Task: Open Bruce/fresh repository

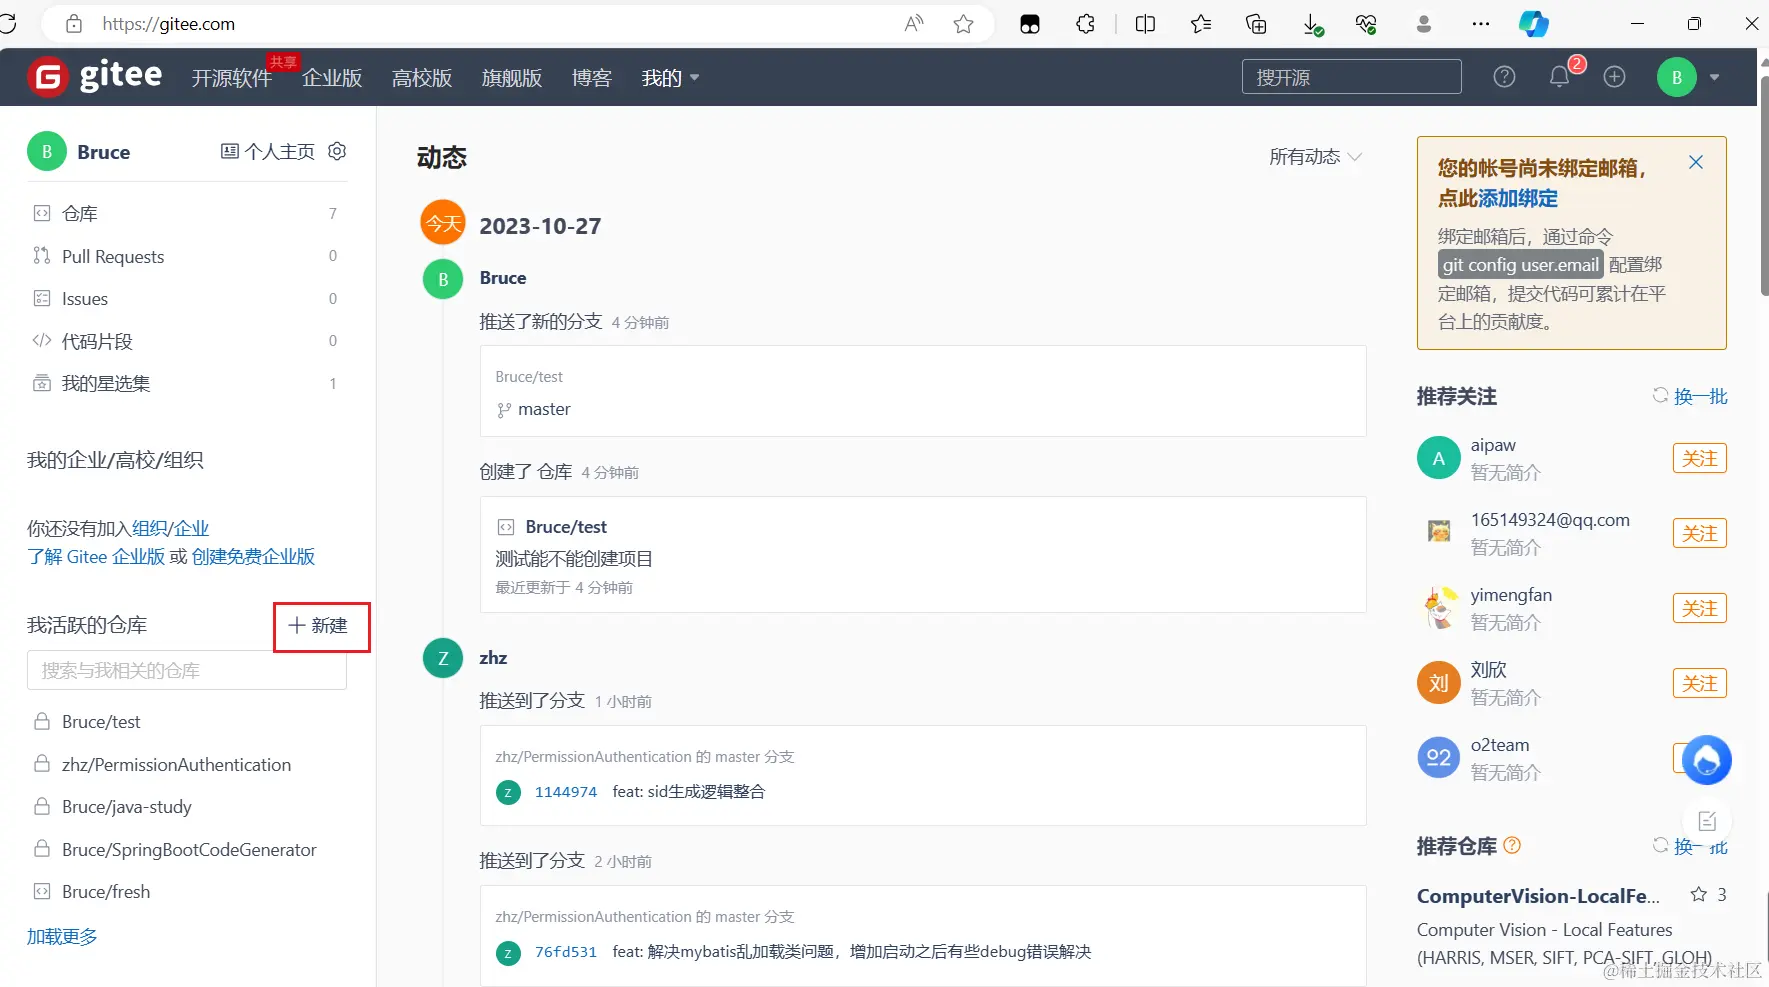Action: (x=106, y=892)
